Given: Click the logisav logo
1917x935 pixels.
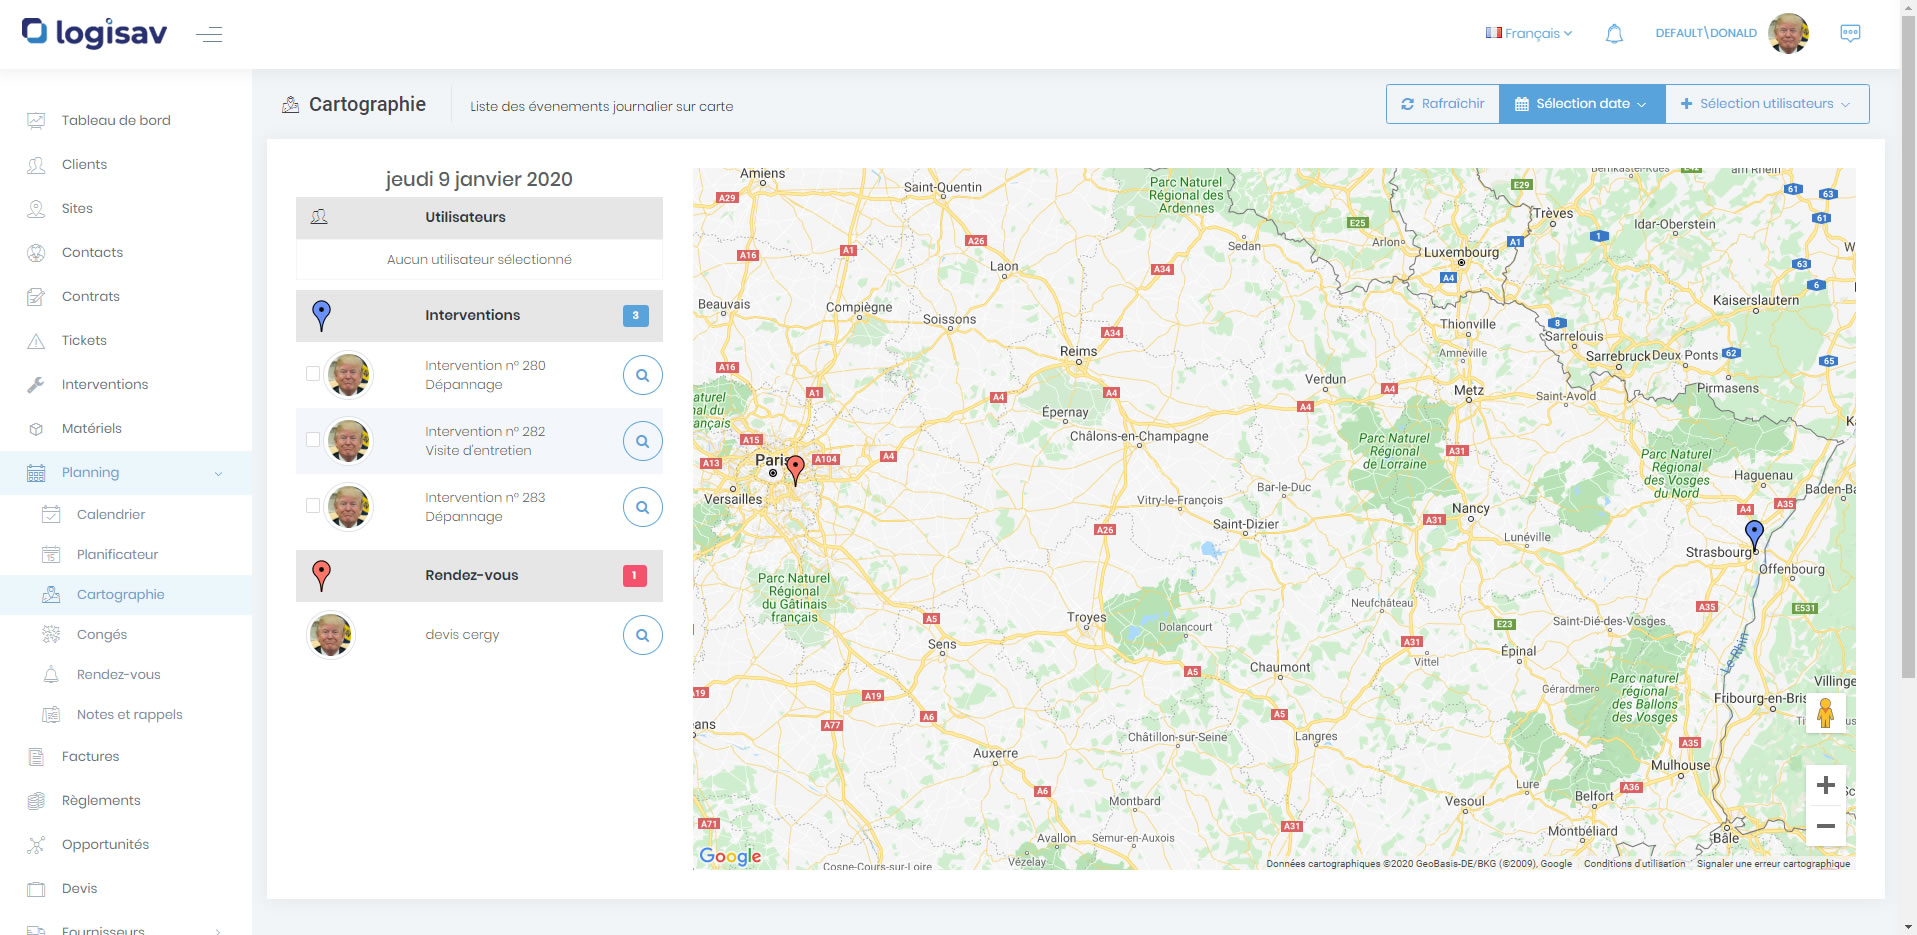Looking at the screenshot, I should coord(94,33).
